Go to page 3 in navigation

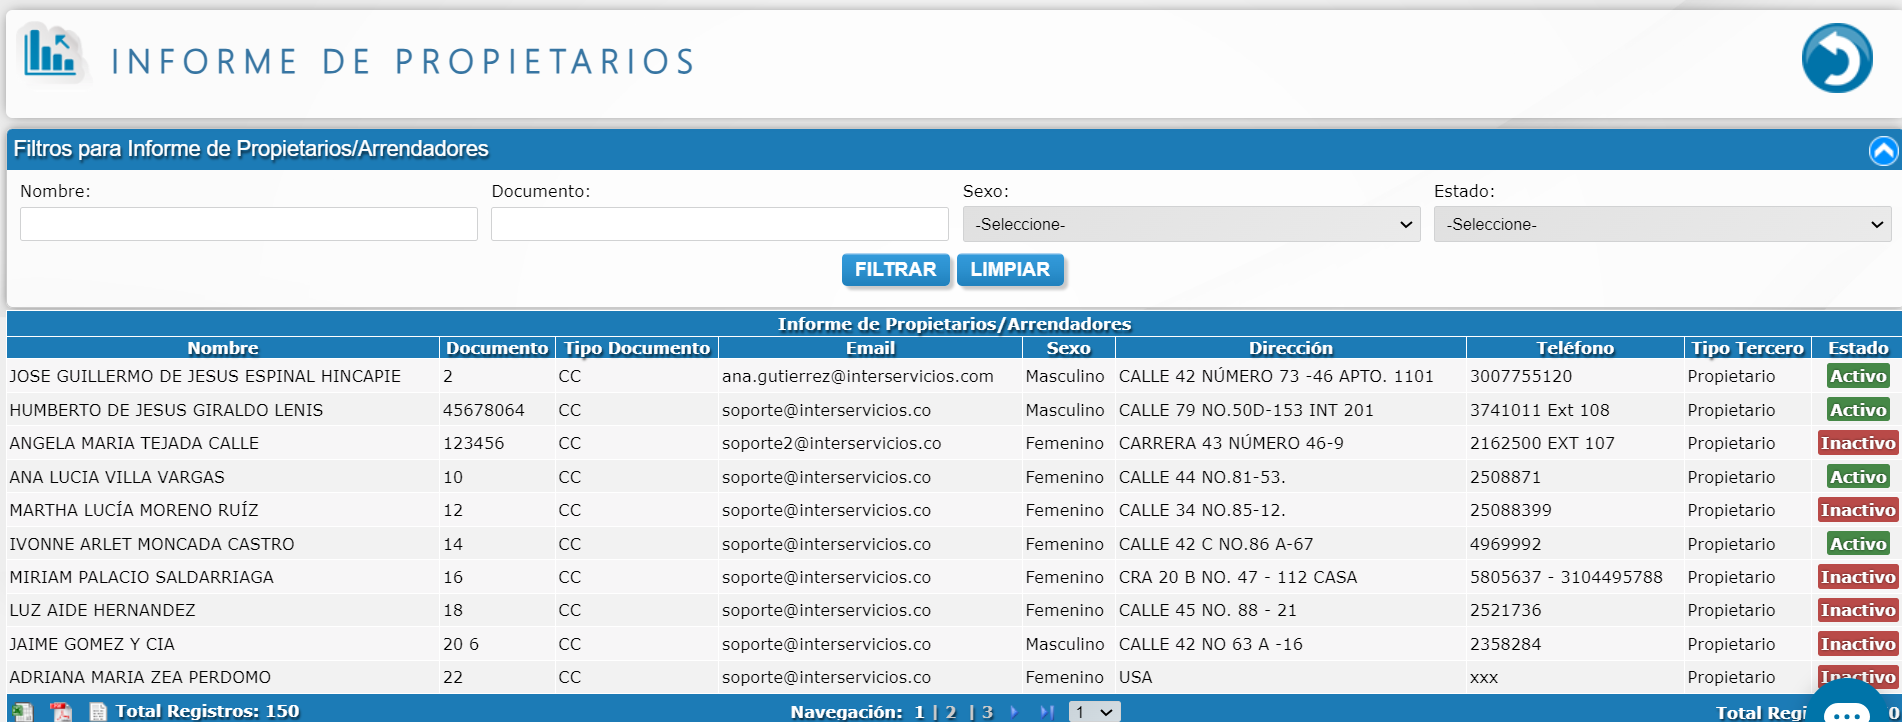pyautogui.click(x=986, y=711)
